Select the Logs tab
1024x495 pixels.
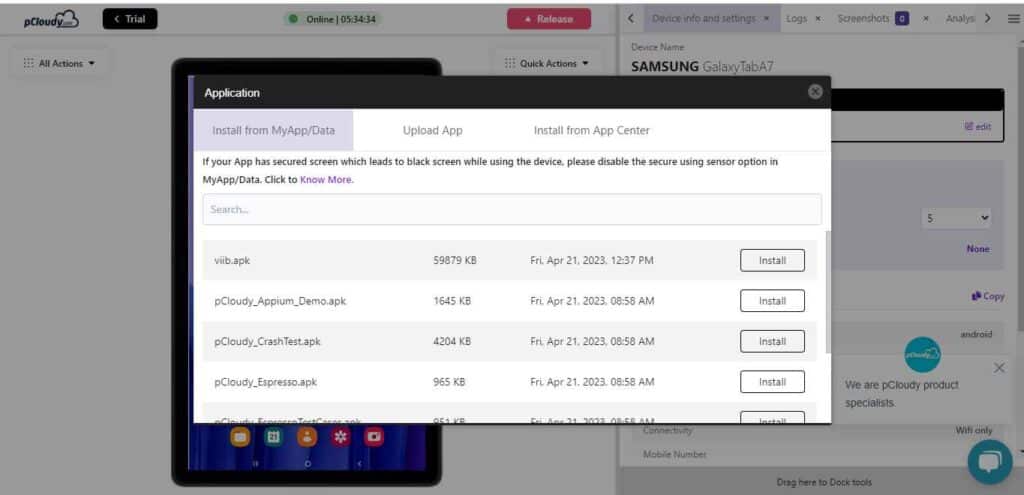[797, 19]
